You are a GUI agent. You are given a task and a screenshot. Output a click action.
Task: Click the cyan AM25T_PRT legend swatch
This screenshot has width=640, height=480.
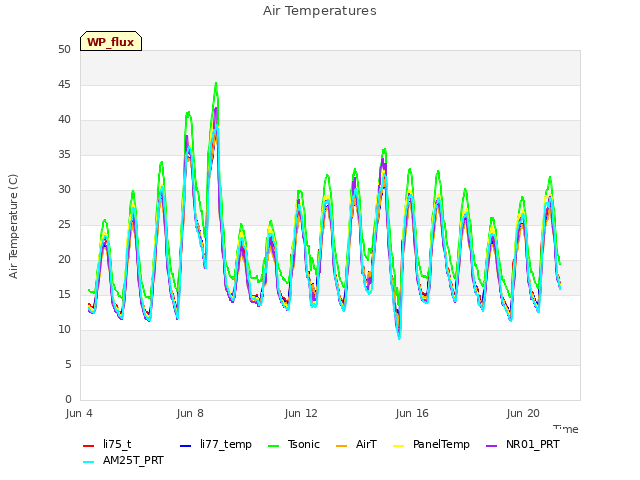point(89,462)
